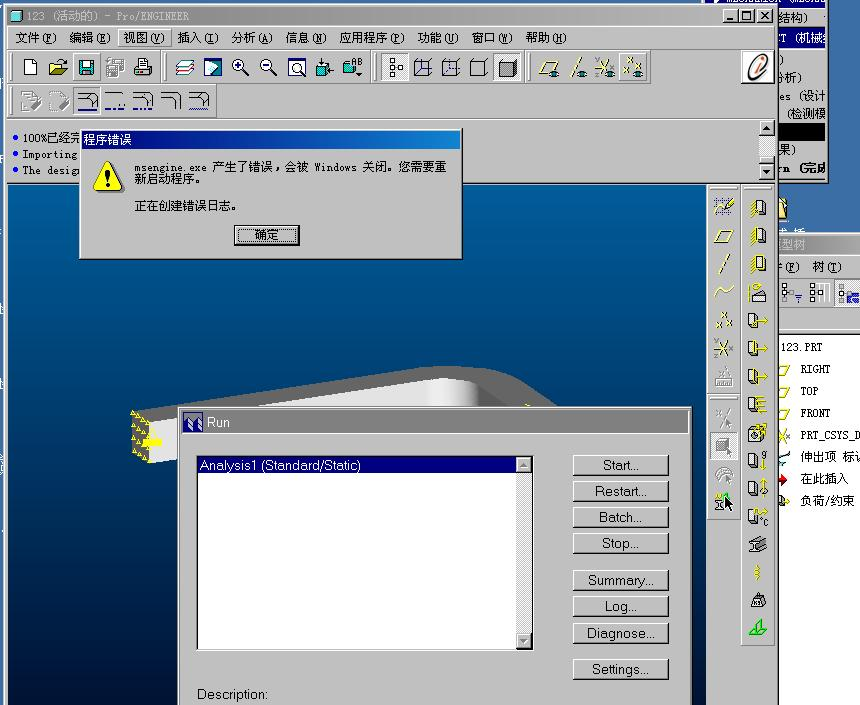Image resolution: width=860 pixels, height=705 pixels.
Task: Click the spring icon in right toolbar
Action: pos(758,572)
